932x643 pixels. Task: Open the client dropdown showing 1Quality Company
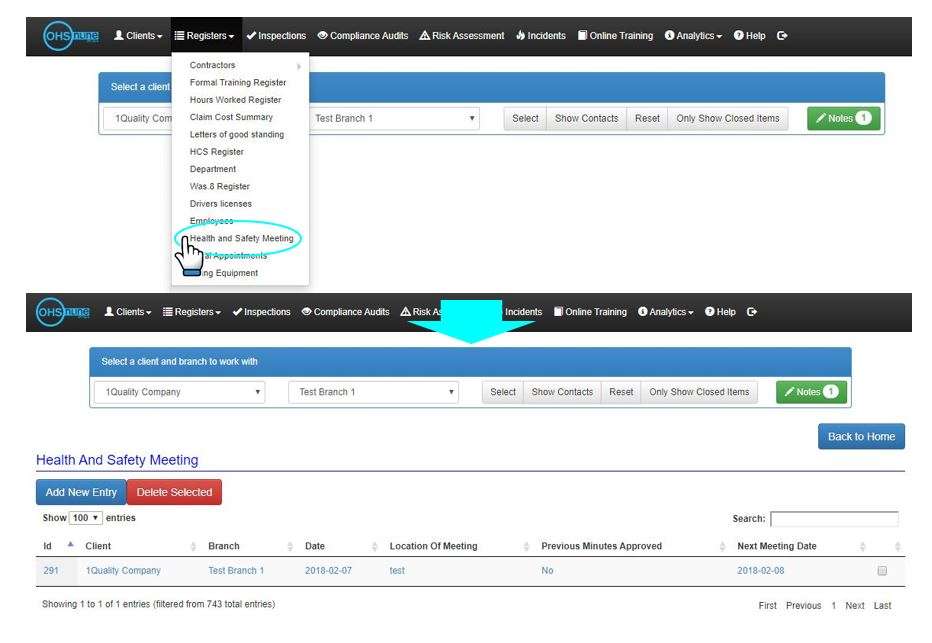coord(178,392)
